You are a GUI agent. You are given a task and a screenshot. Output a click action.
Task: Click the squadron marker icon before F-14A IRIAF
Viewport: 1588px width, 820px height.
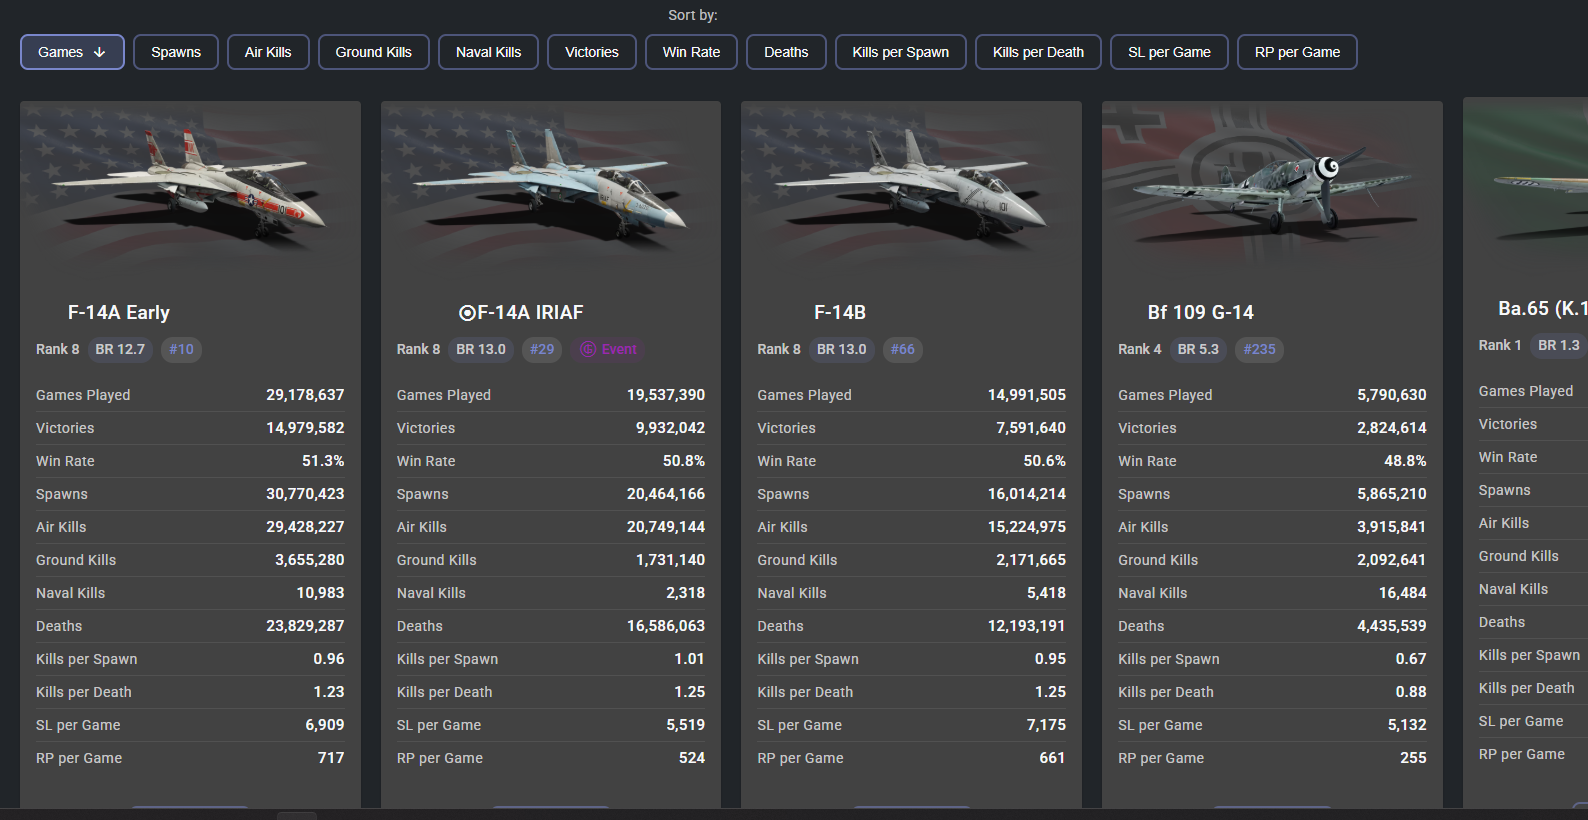[x=467, y=313]
